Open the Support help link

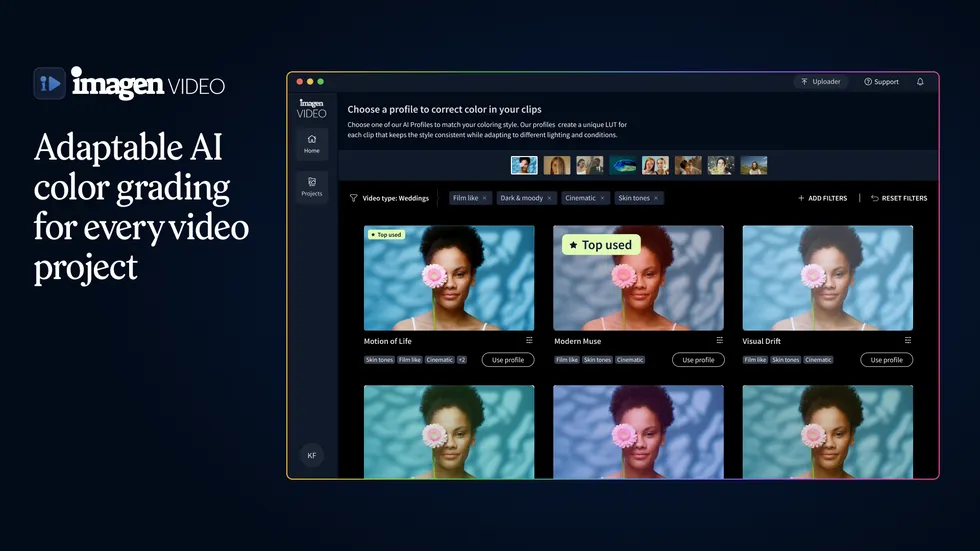881,82
